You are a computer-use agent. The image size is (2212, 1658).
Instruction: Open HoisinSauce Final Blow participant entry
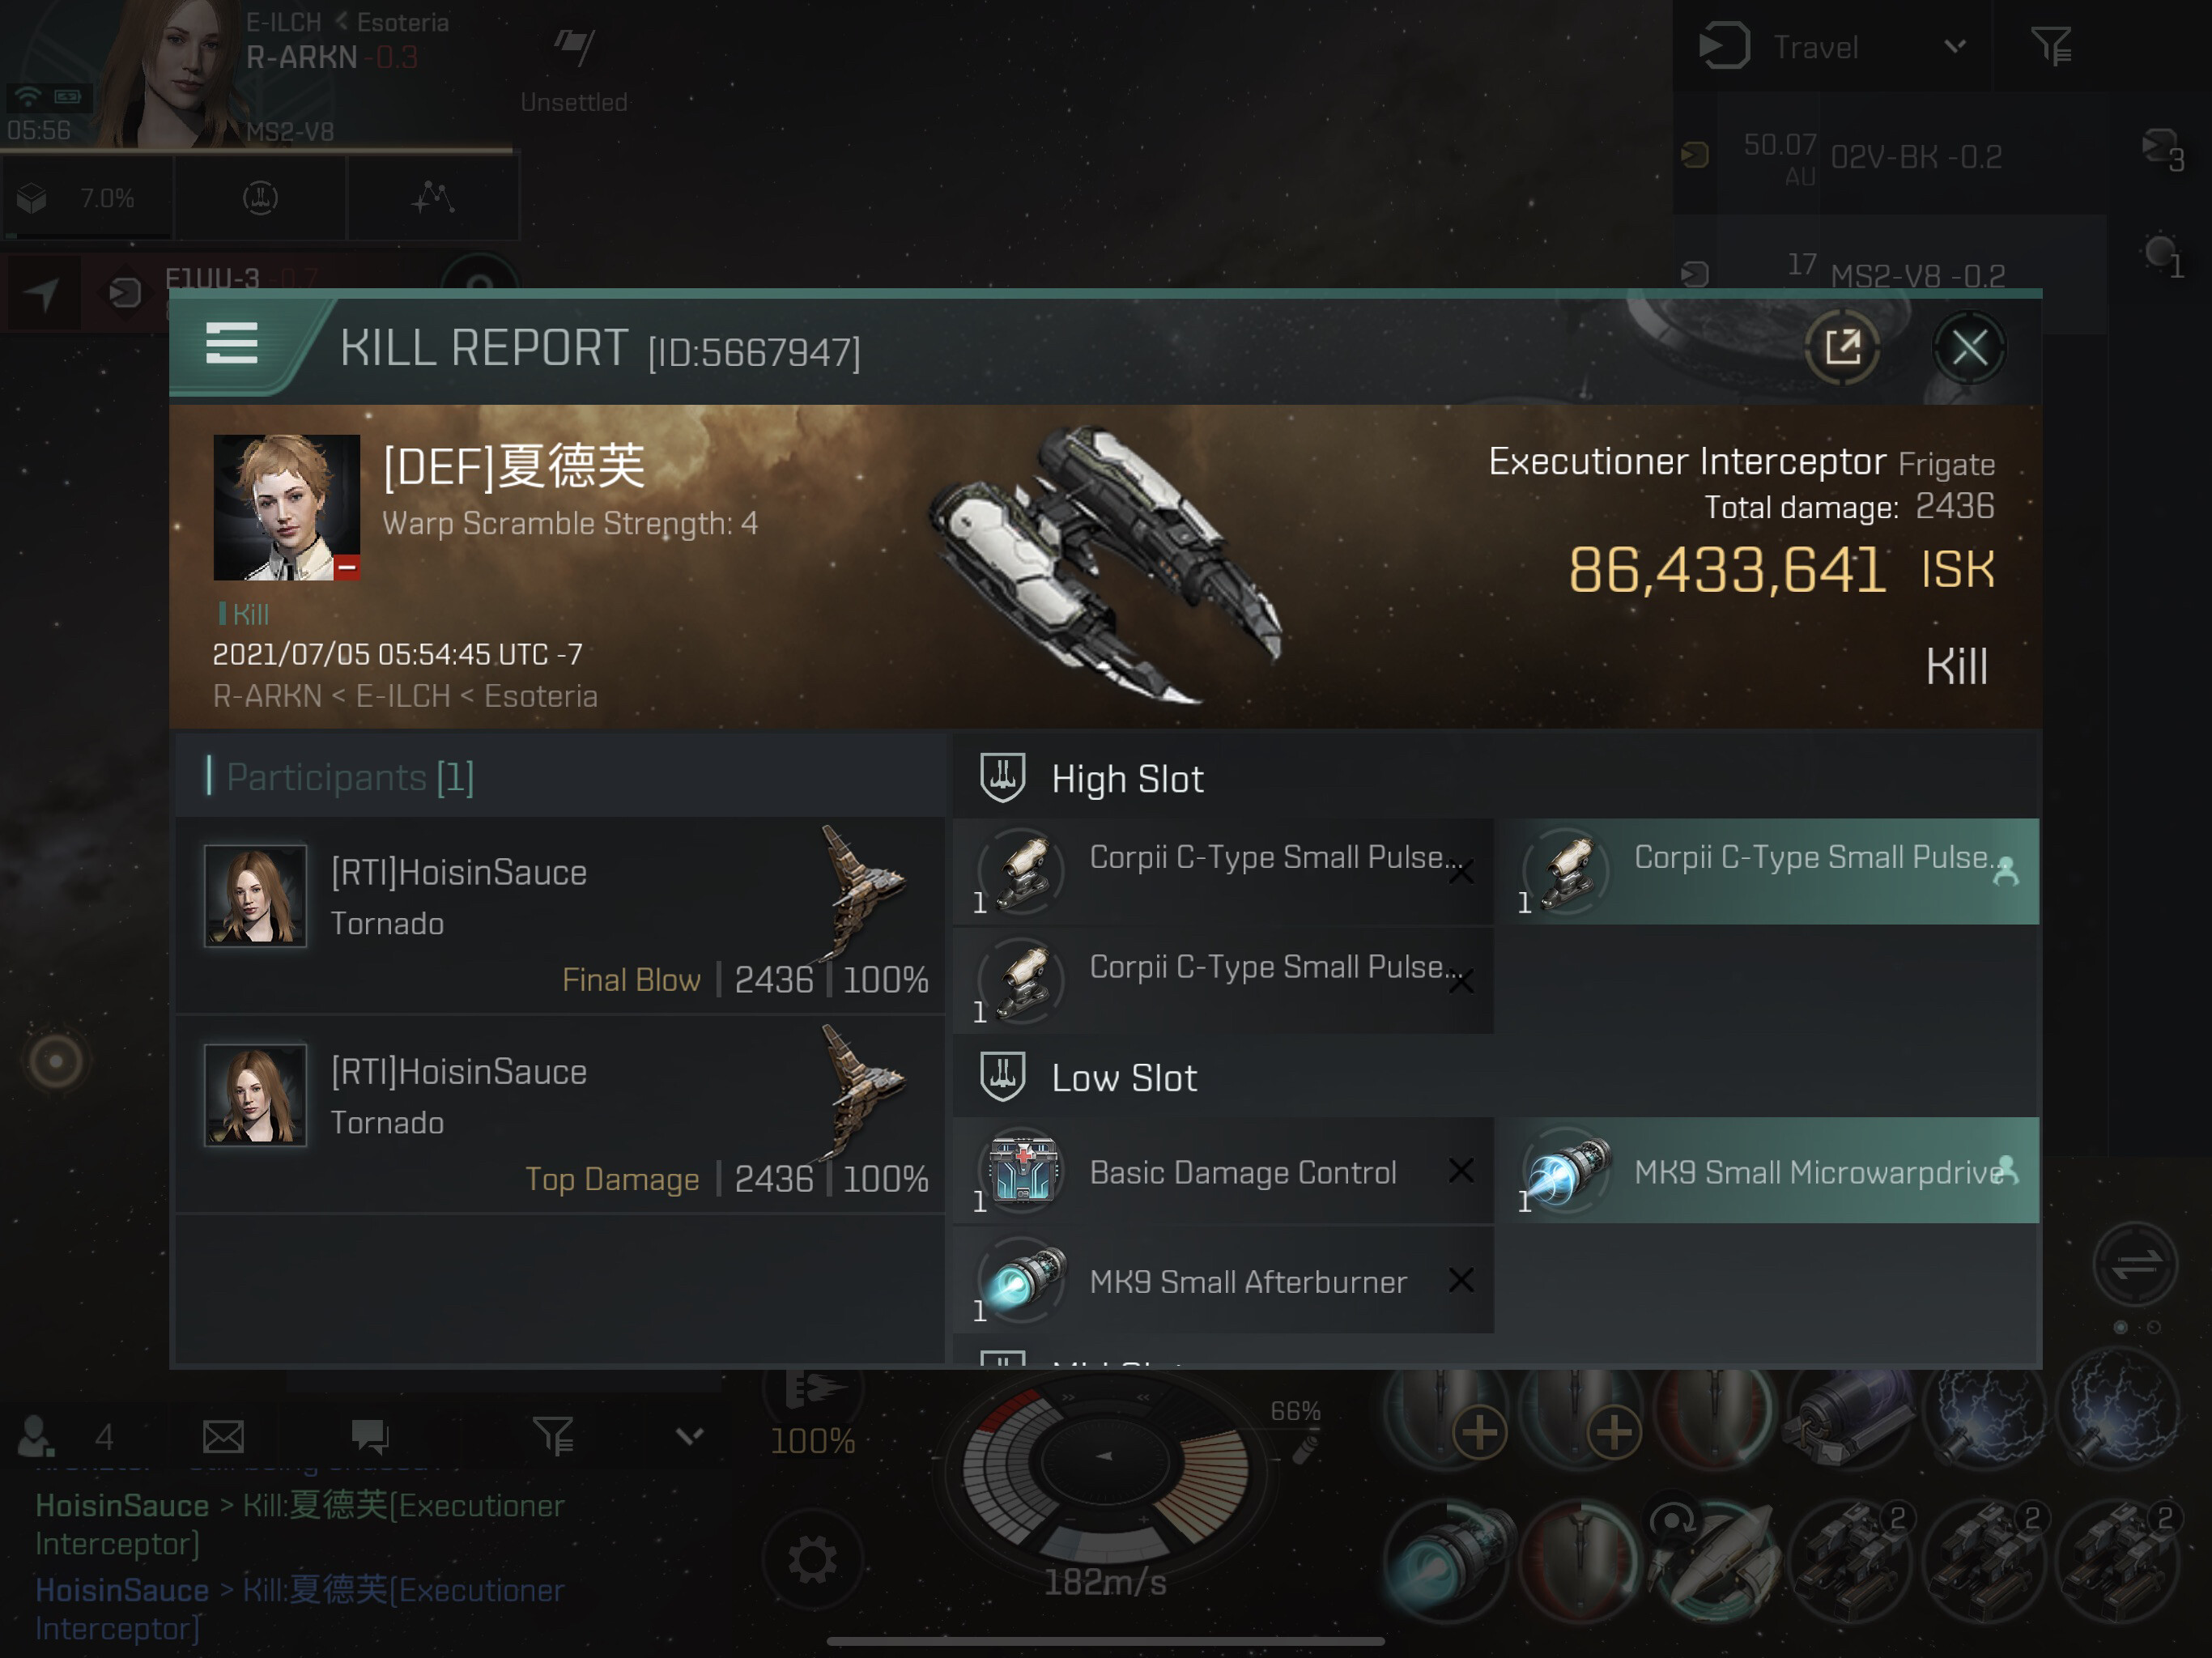560,915
